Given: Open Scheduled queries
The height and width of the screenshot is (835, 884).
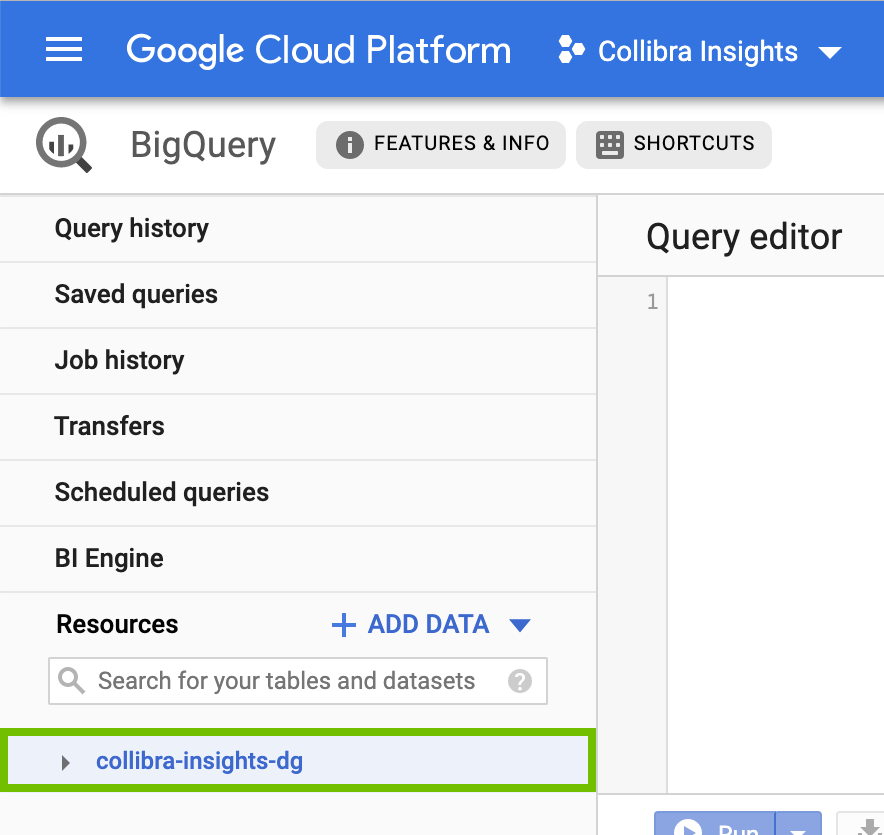Looking at the screenshot, I should click(161, 492).
